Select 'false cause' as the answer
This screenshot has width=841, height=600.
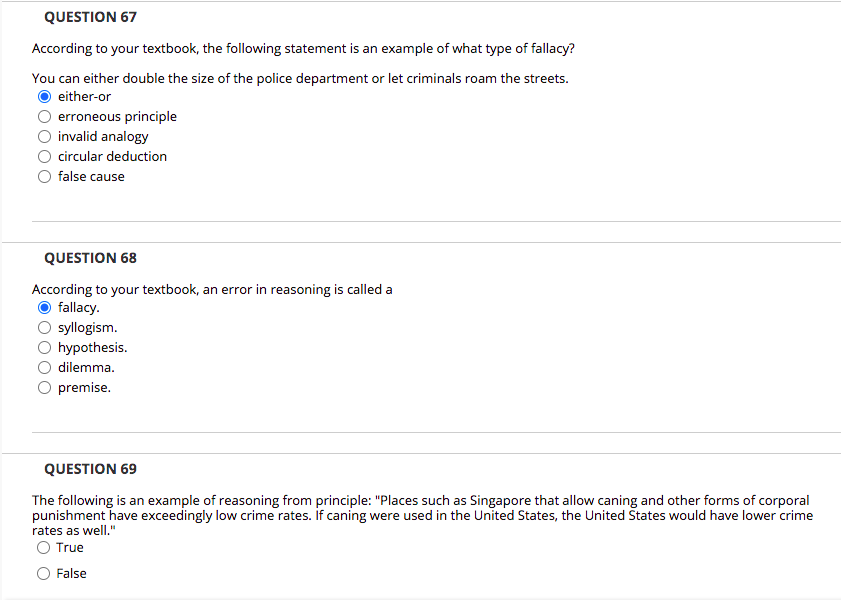44,177
